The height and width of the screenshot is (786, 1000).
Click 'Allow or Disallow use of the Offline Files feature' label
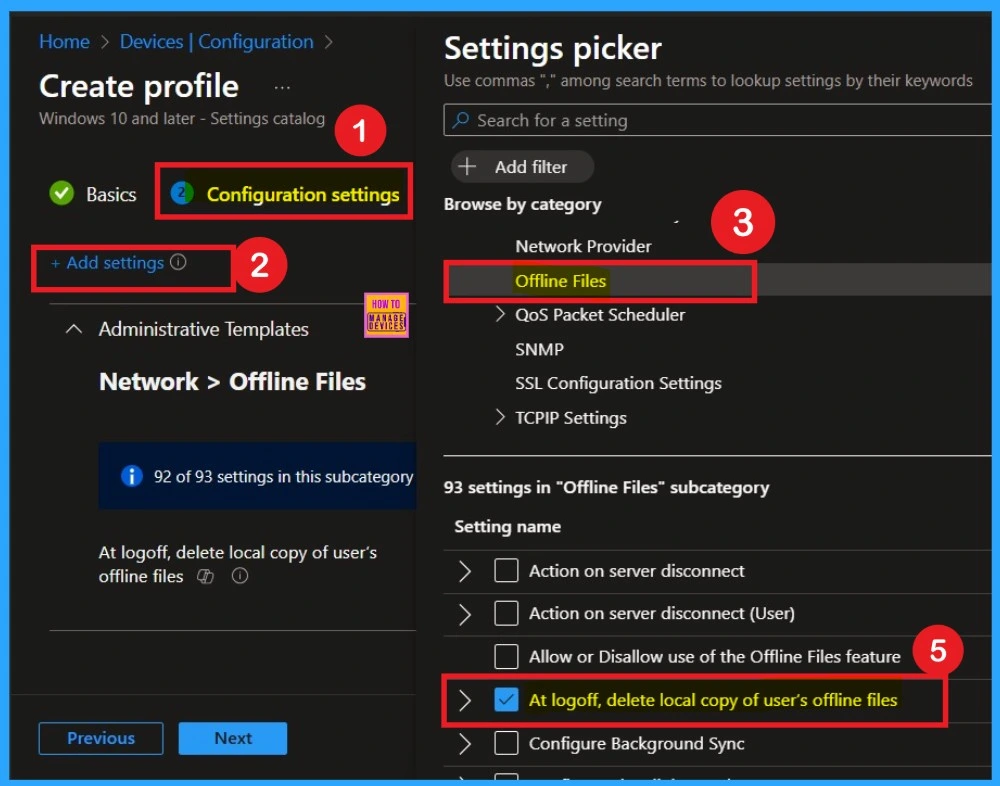pos(714,656)
